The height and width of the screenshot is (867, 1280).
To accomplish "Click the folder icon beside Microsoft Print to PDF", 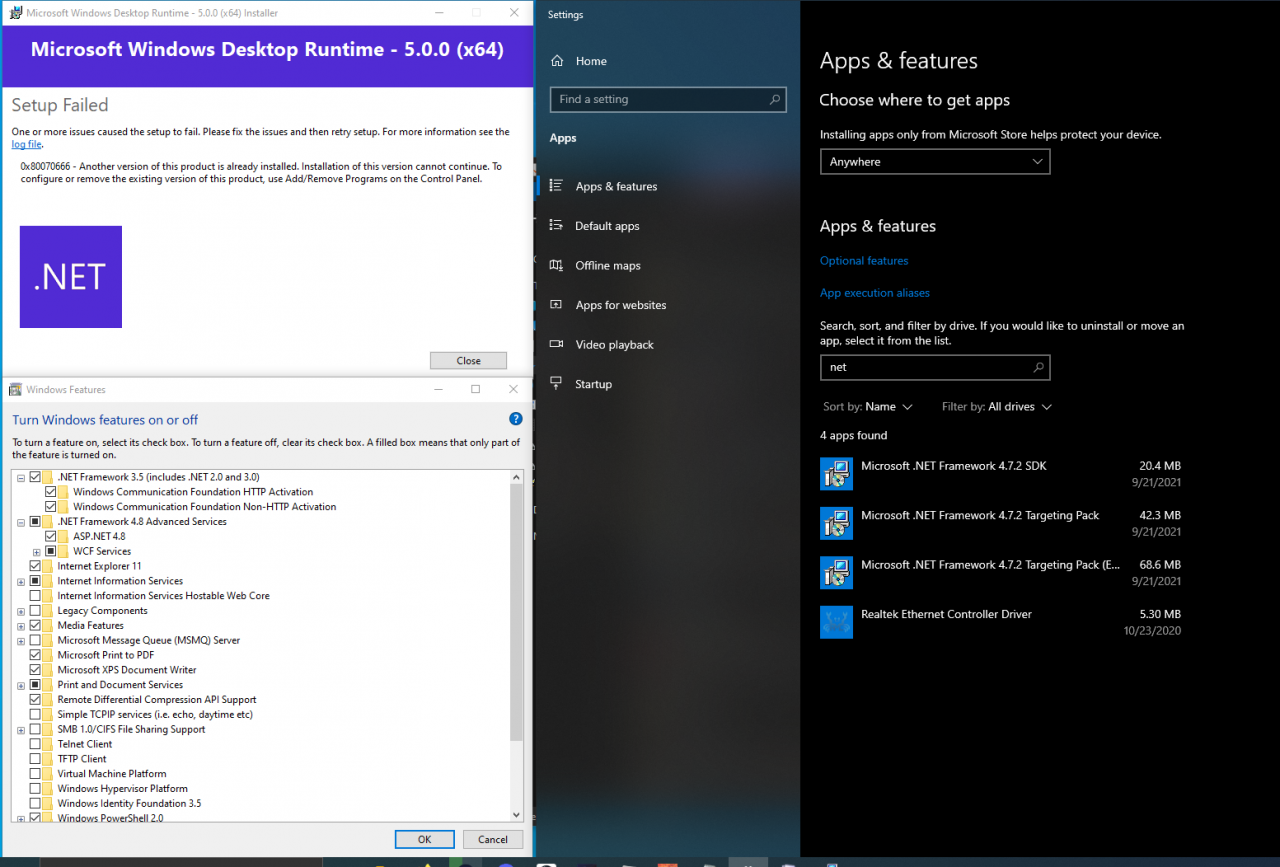I will click(49, 655).
